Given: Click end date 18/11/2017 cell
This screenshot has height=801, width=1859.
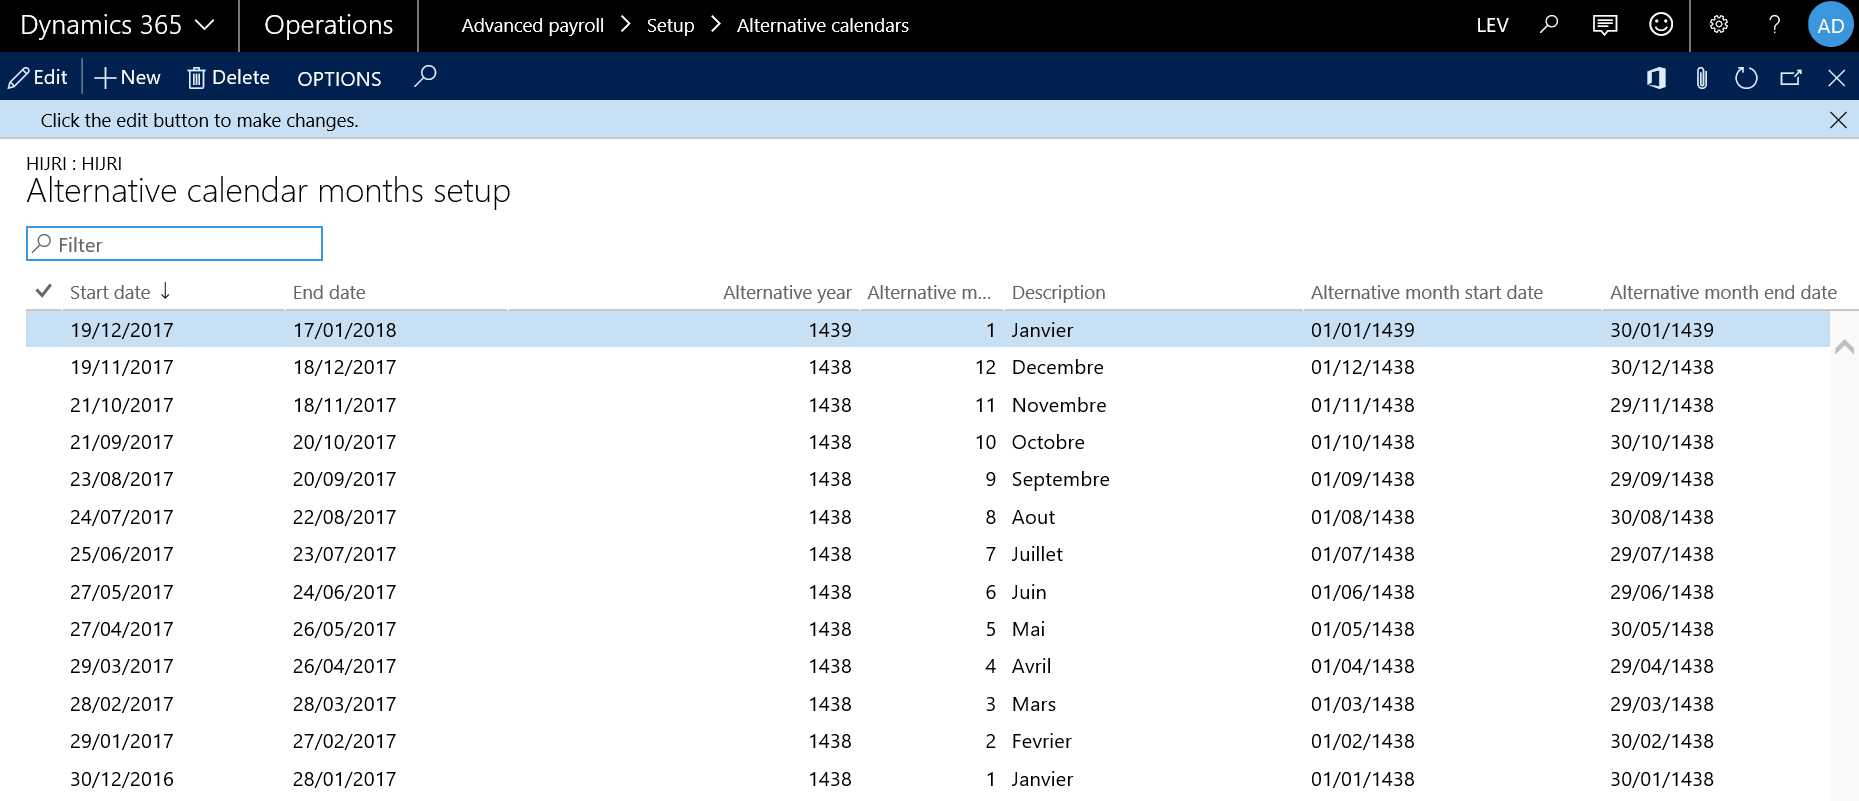Looking at the screenshot, I should click(x=345, y=405).
